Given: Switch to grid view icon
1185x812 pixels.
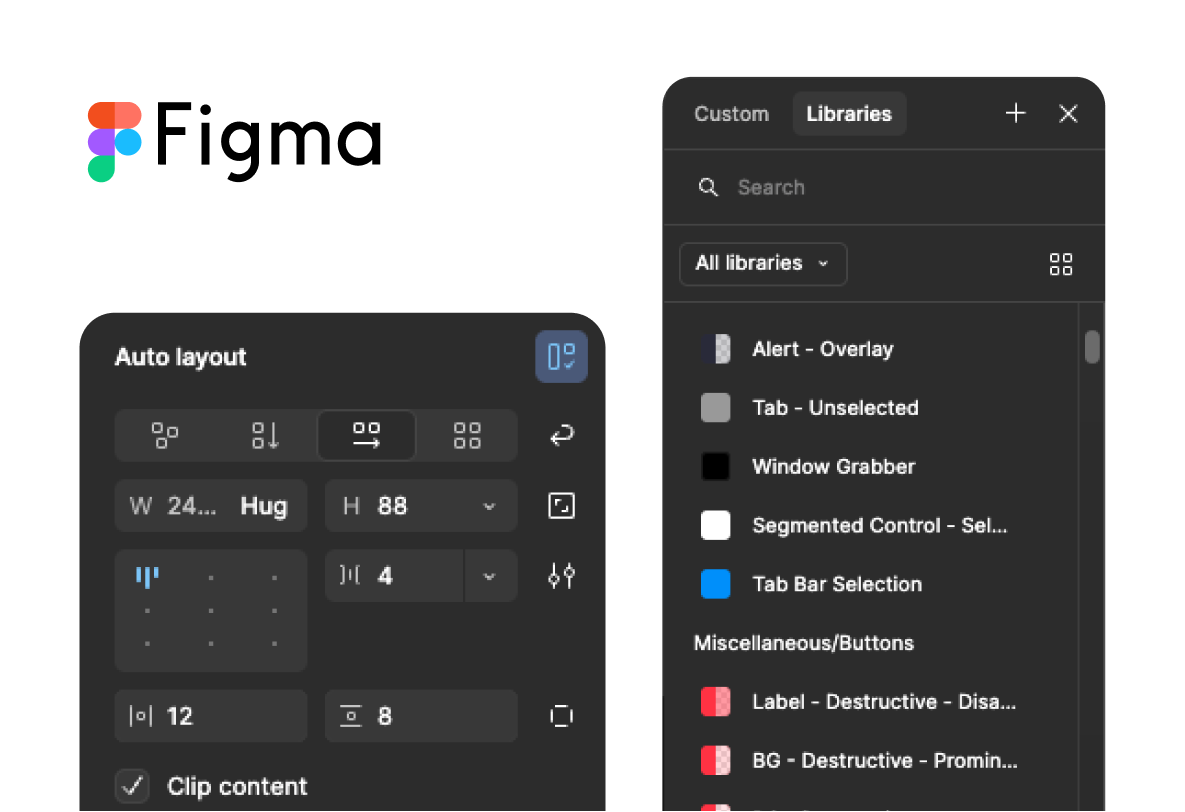Looking at the screenshot, I should [x=1061, y=264].
